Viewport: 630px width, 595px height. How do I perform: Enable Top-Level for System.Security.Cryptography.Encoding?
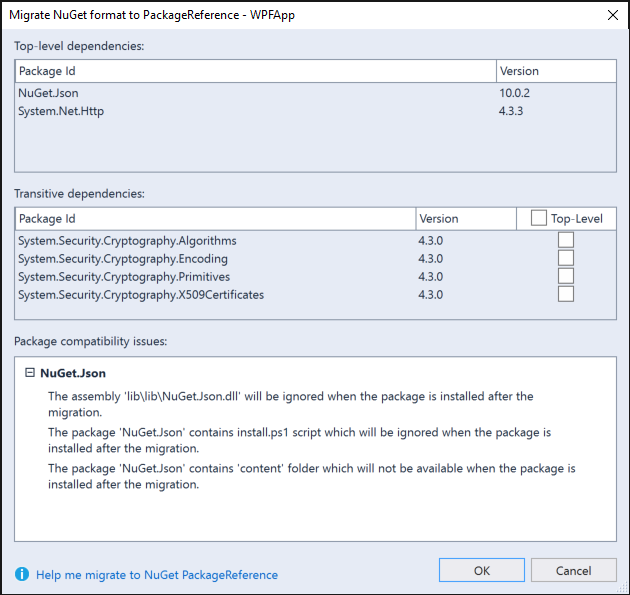566,258
